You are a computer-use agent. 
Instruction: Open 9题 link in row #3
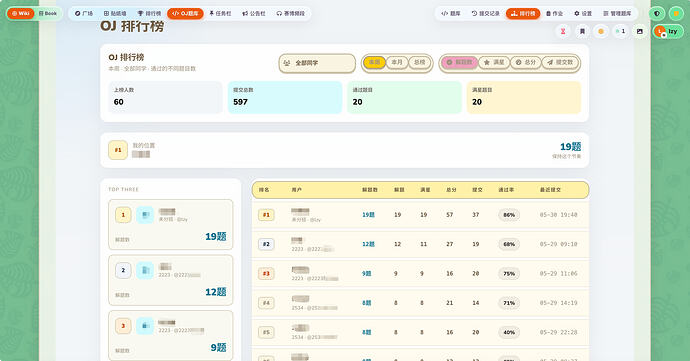367,274
